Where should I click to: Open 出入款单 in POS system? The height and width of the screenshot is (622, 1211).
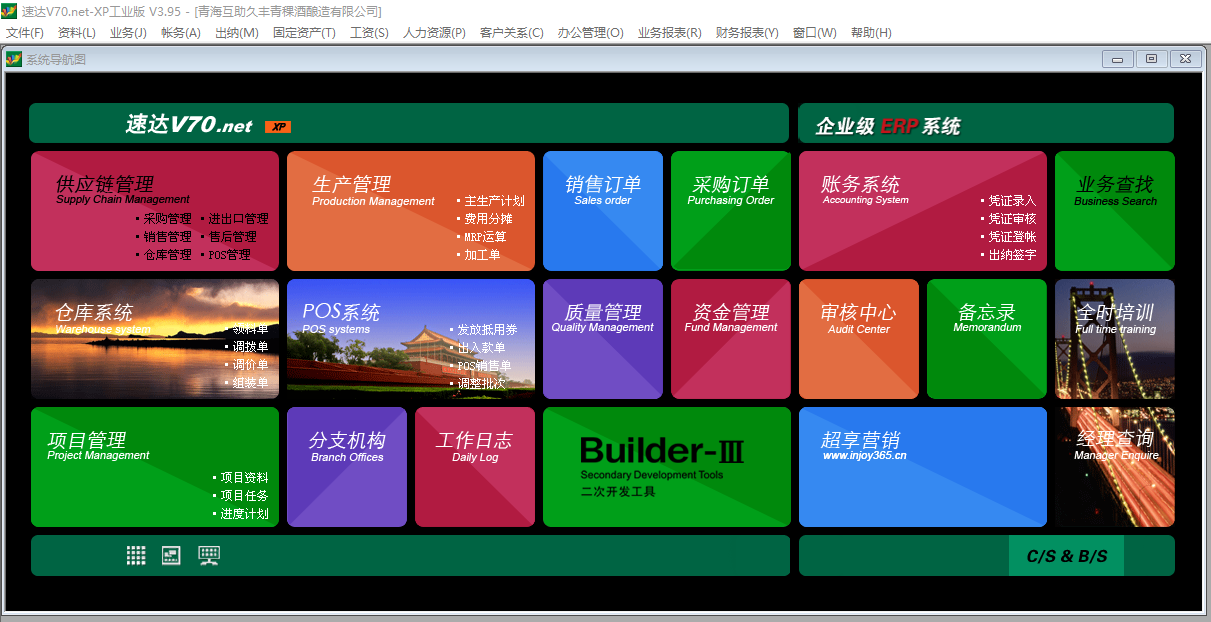click(x=481, y=347)
